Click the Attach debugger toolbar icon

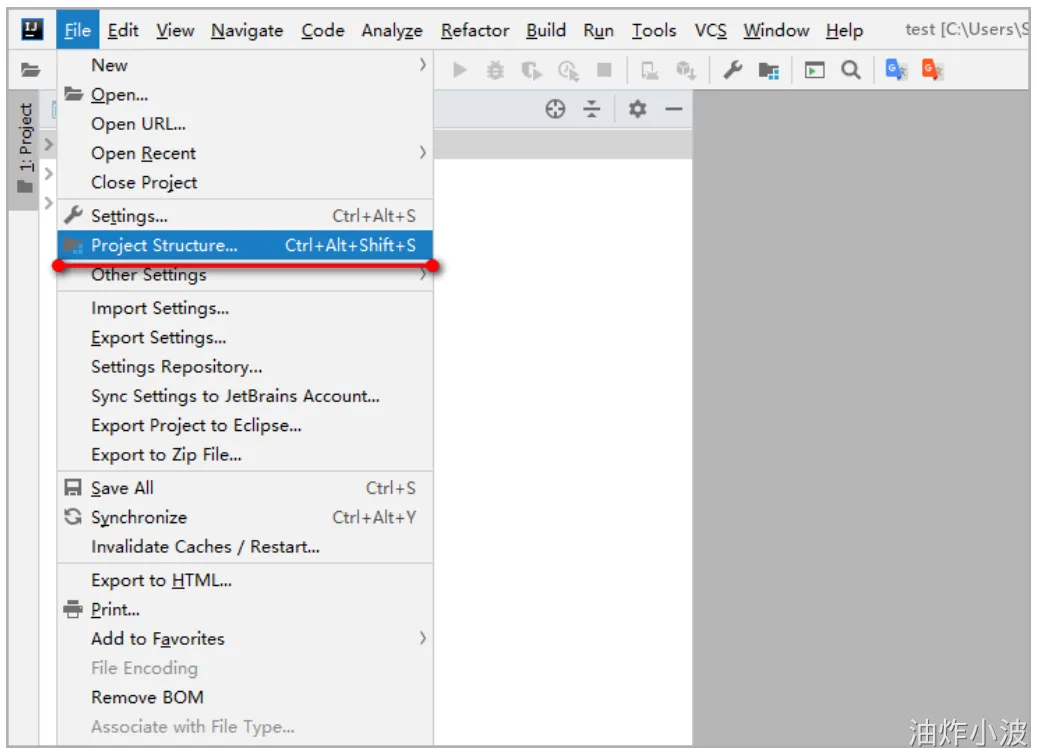click(x=649, y=70)
